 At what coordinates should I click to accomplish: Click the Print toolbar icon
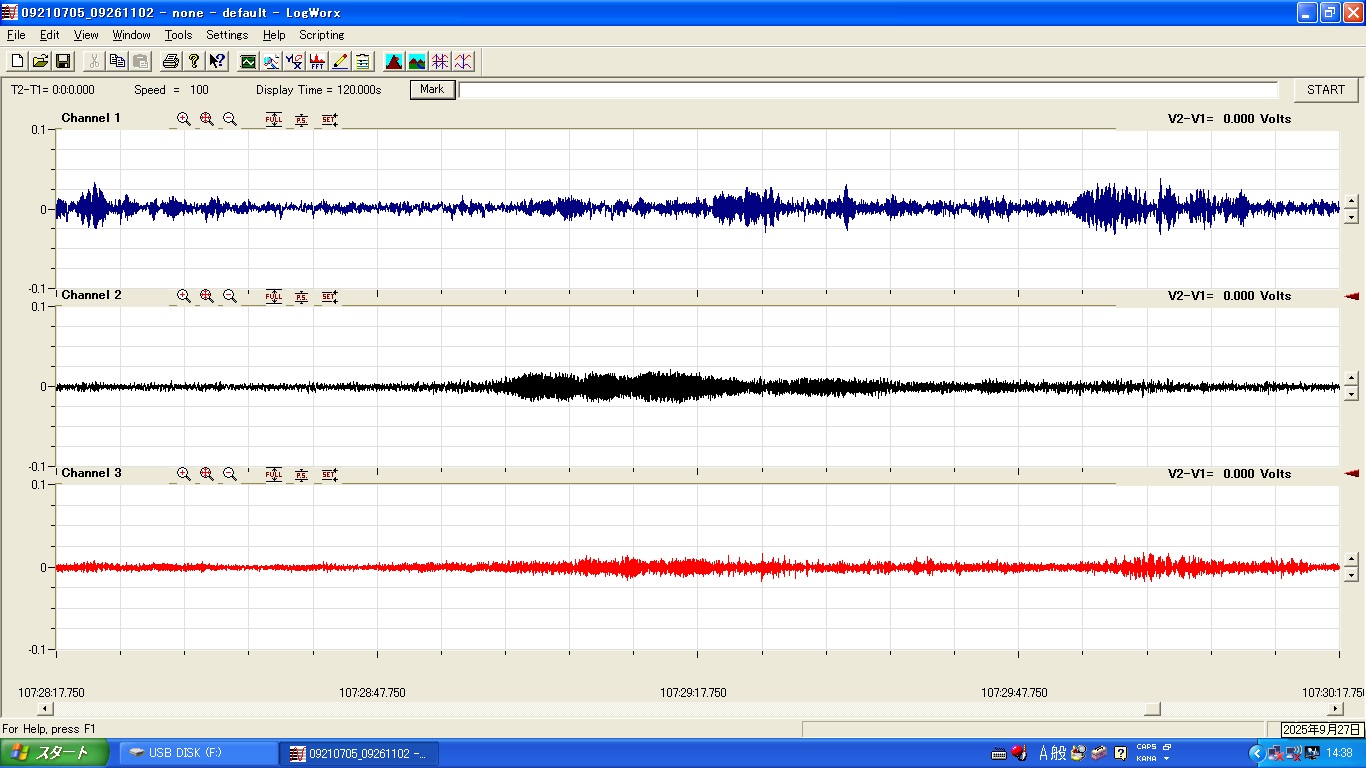point(171,61)
